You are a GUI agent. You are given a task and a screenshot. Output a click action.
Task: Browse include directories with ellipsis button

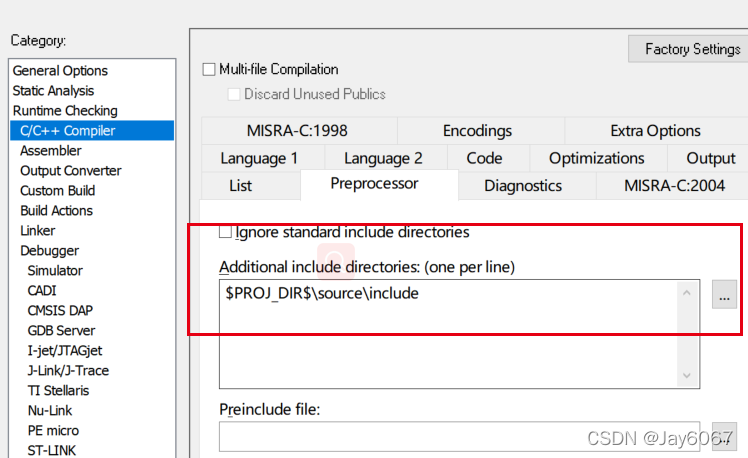click(x=724, y=294)
